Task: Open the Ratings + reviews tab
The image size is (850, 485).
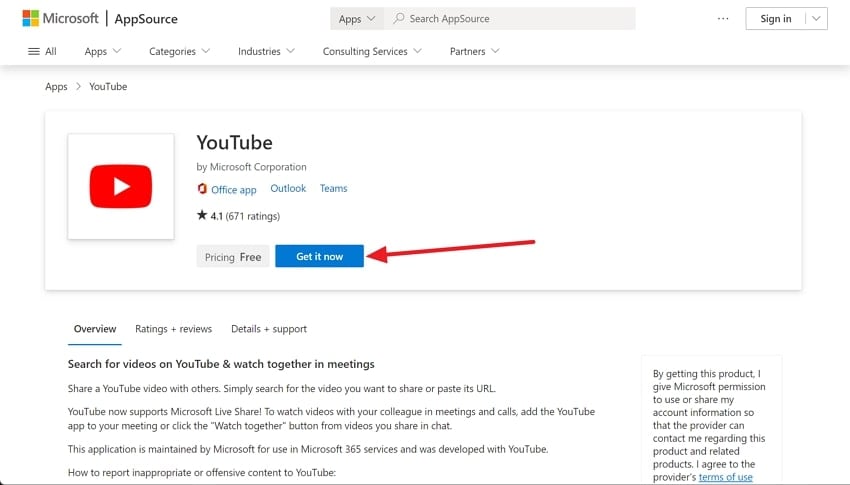Action: click(173, 329)
